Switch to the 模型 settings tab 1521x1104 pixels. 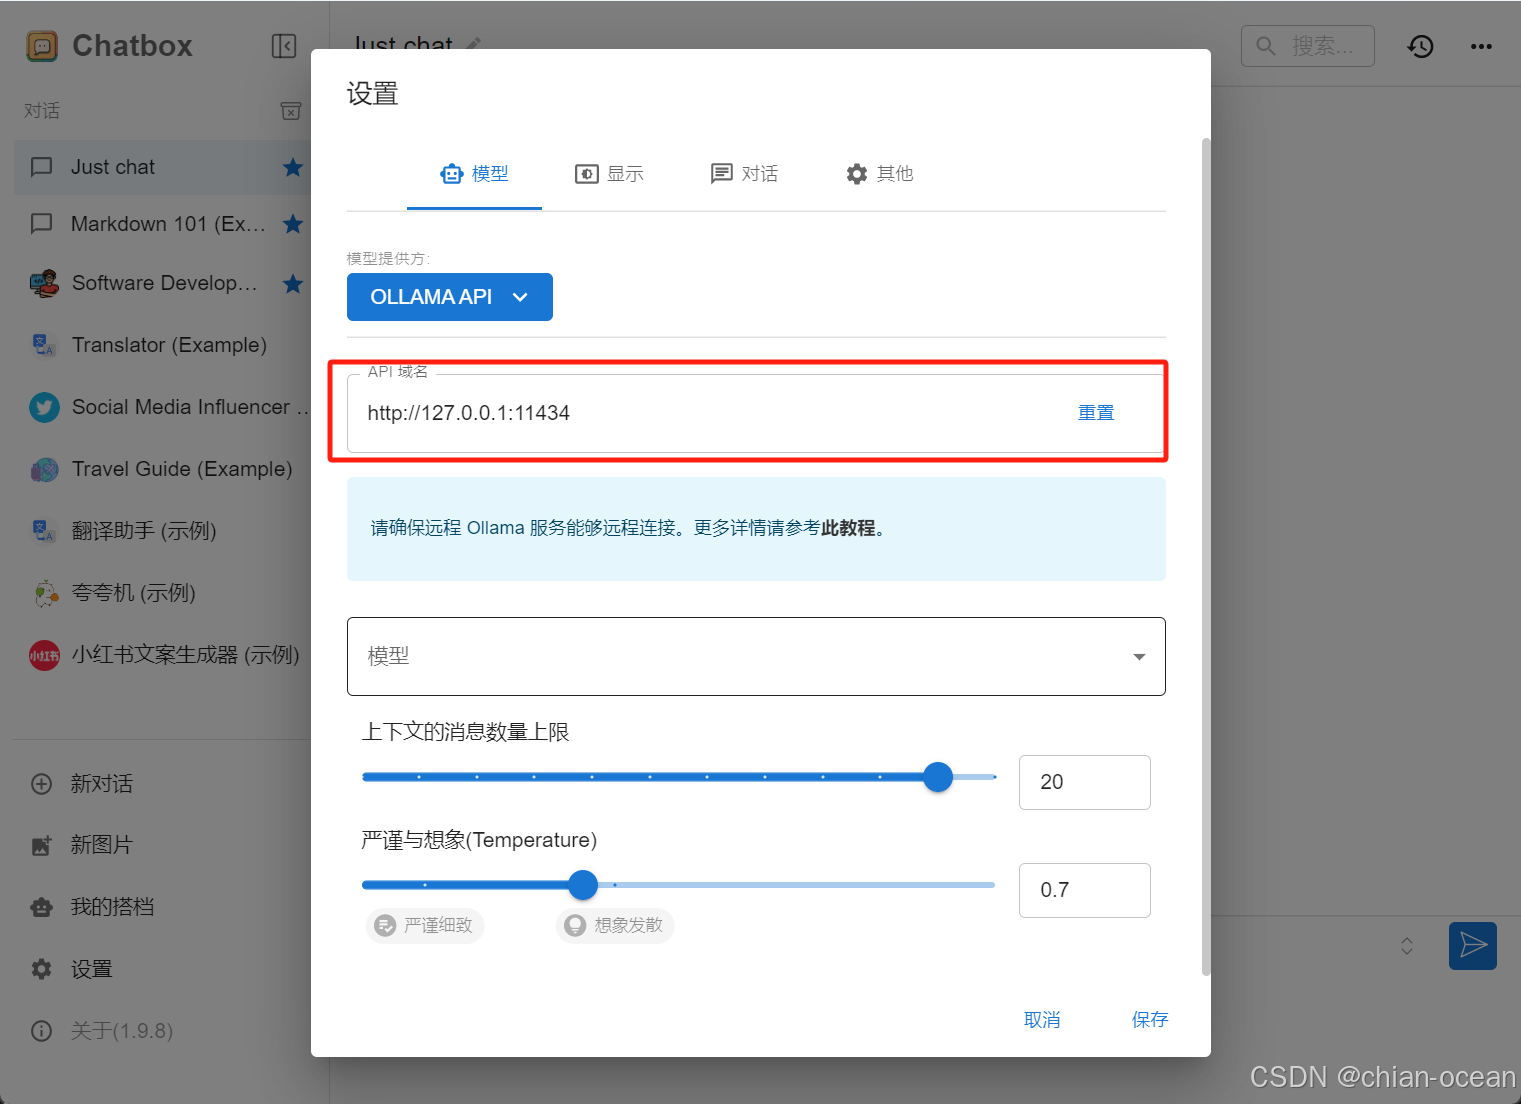(474, 174)
